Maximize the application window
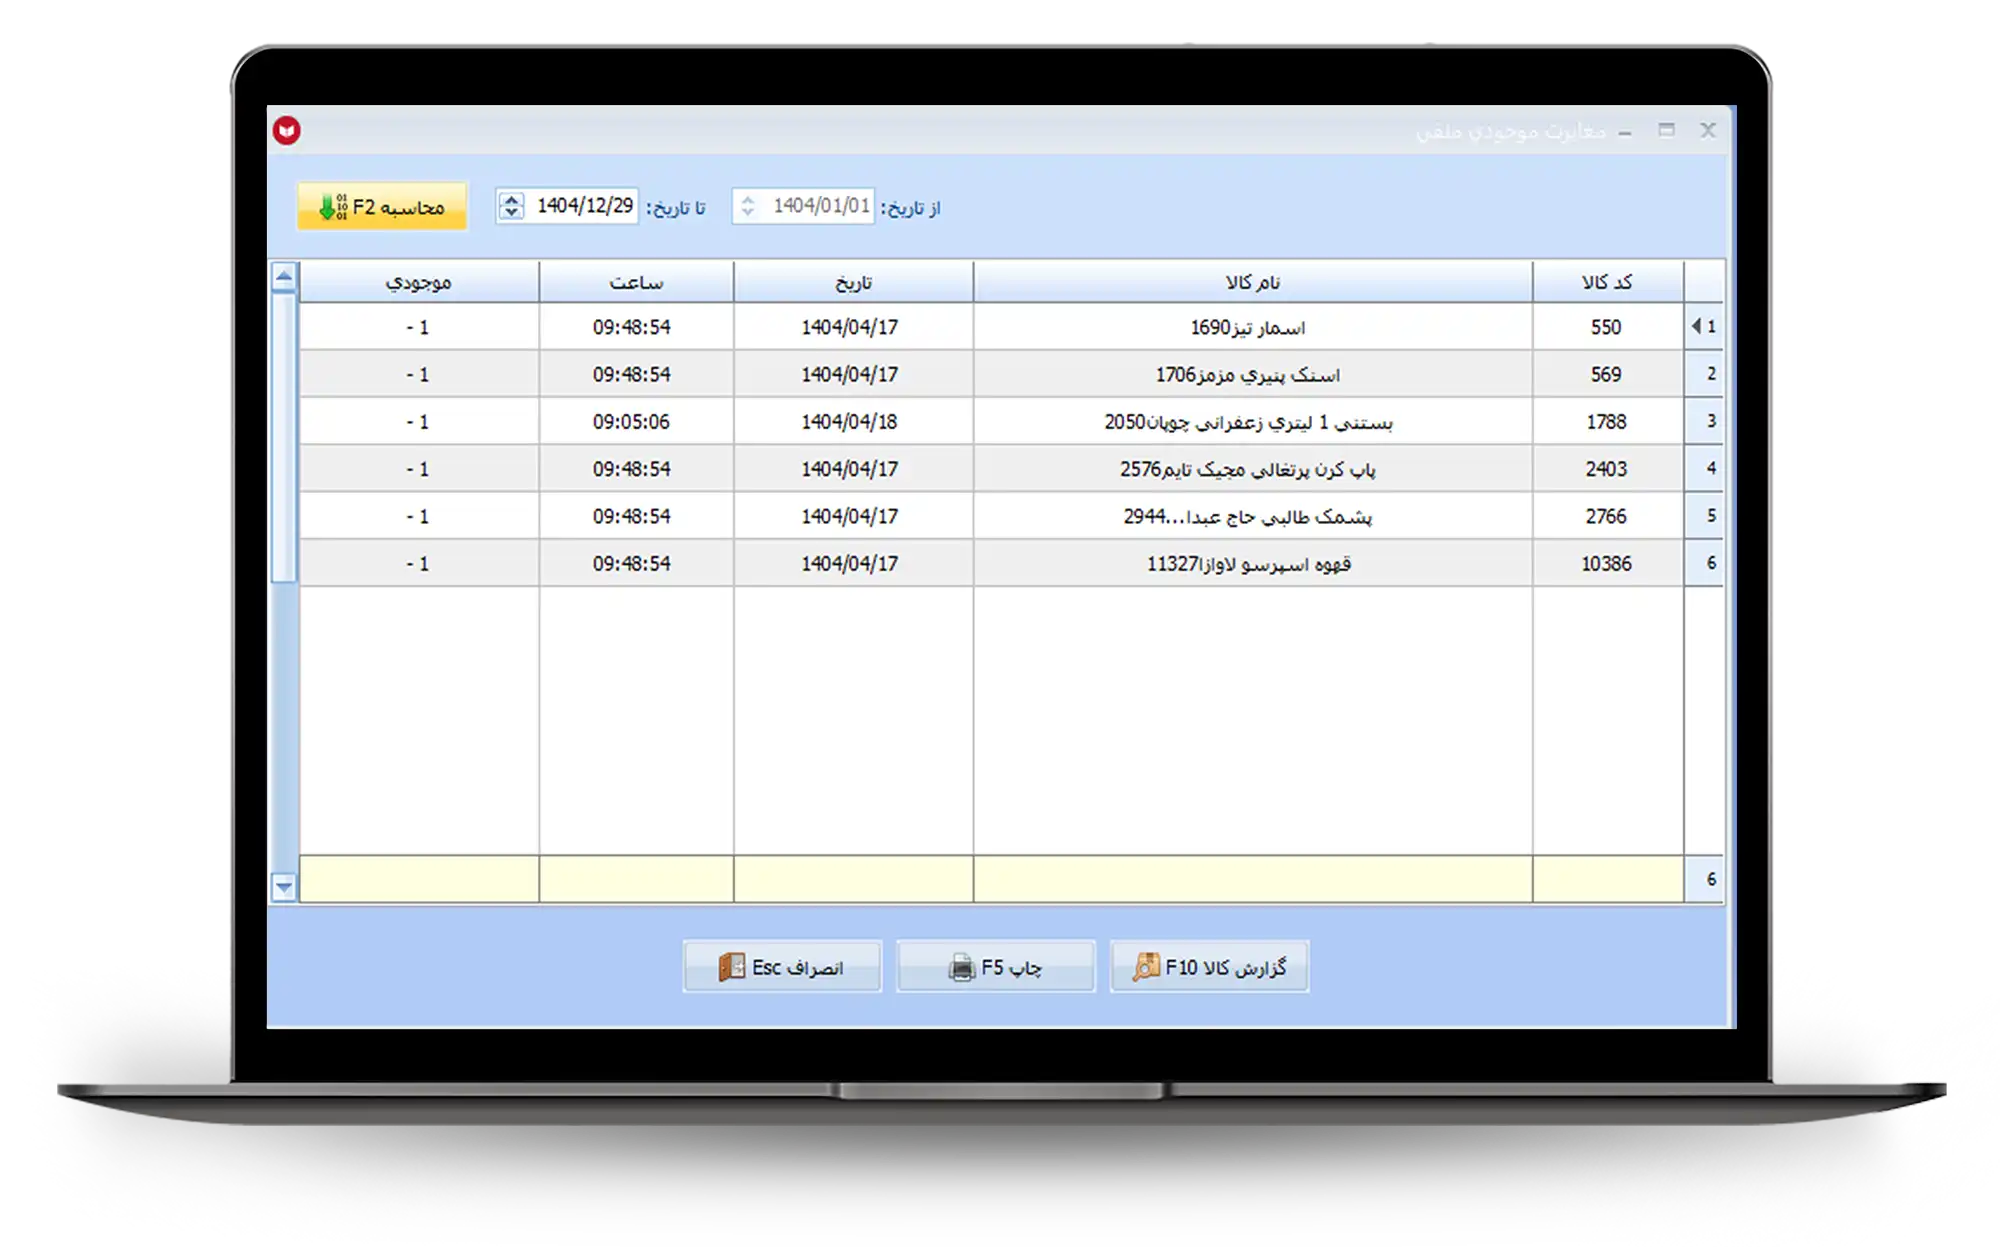 click(x=1666, y=131)
